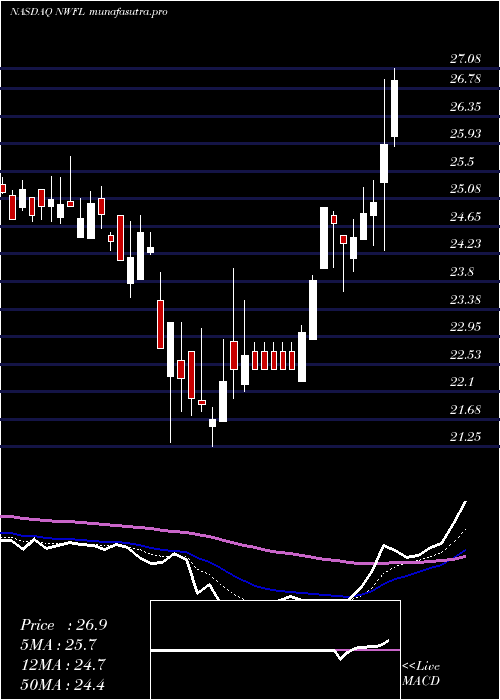Viewport: 500px width, 700px height.
Task: Click the 21.68 price axis label
Action: coord(465,410)
